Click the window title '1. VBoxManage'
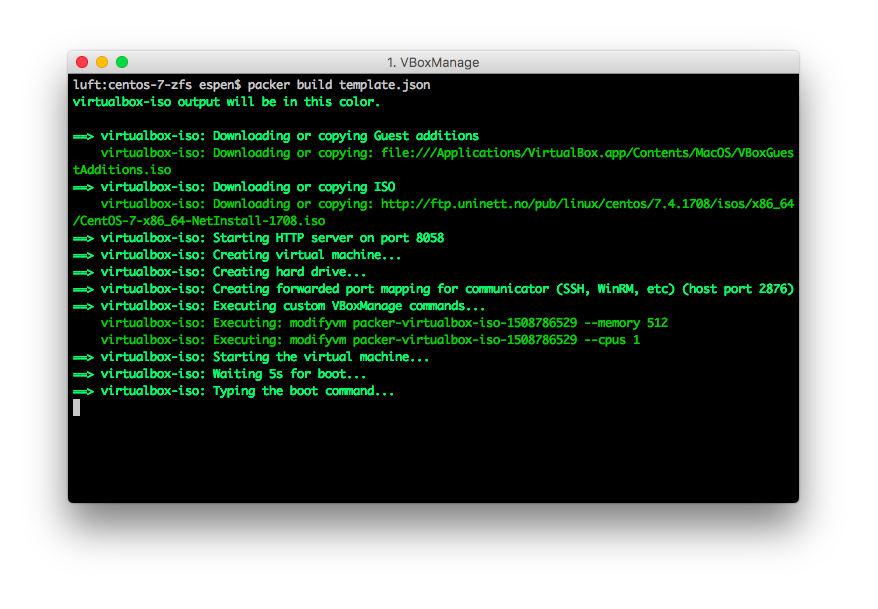Viewport: 878px width, 609px height. click(433, 63)
